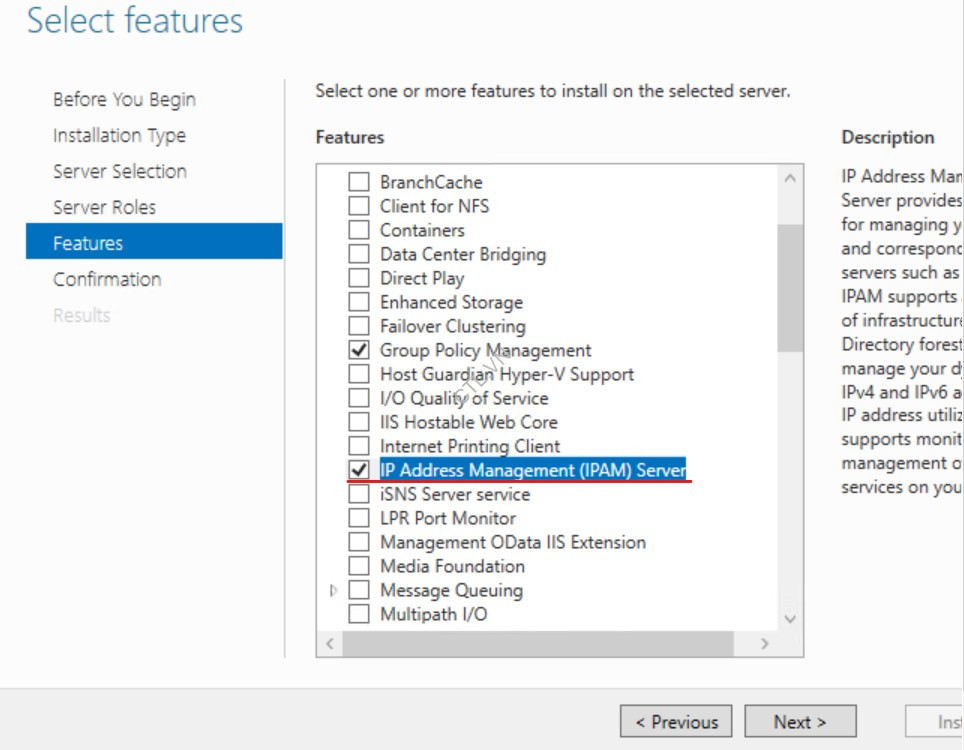Check the Client for NFS checkbox

pyautogui.click(x=358, y=206)
